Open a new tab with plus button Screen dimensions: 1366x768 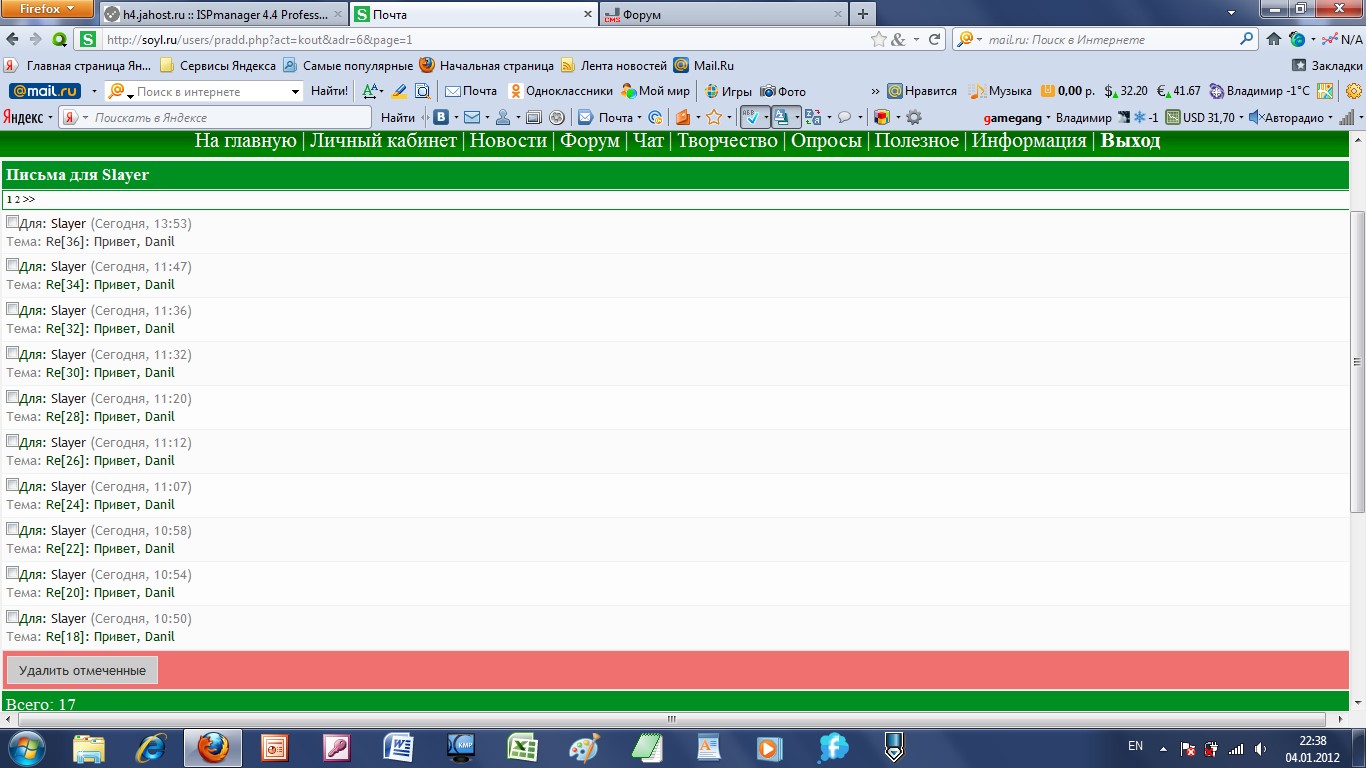pos(862,15)
